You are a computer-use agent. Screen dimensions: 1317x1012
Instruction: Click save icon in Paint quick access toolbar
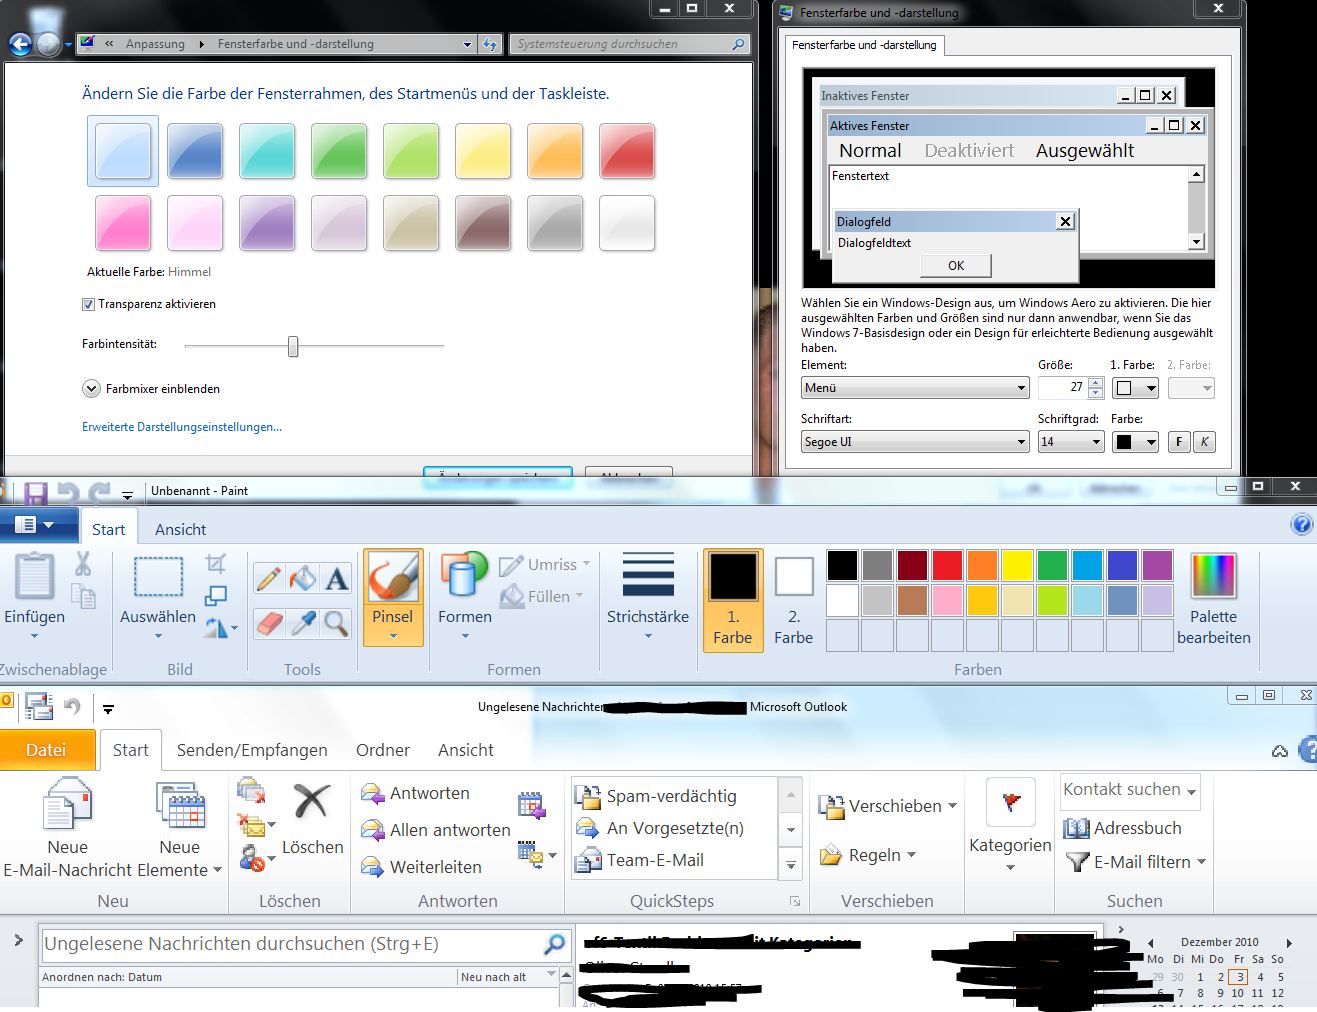[36, 492]
